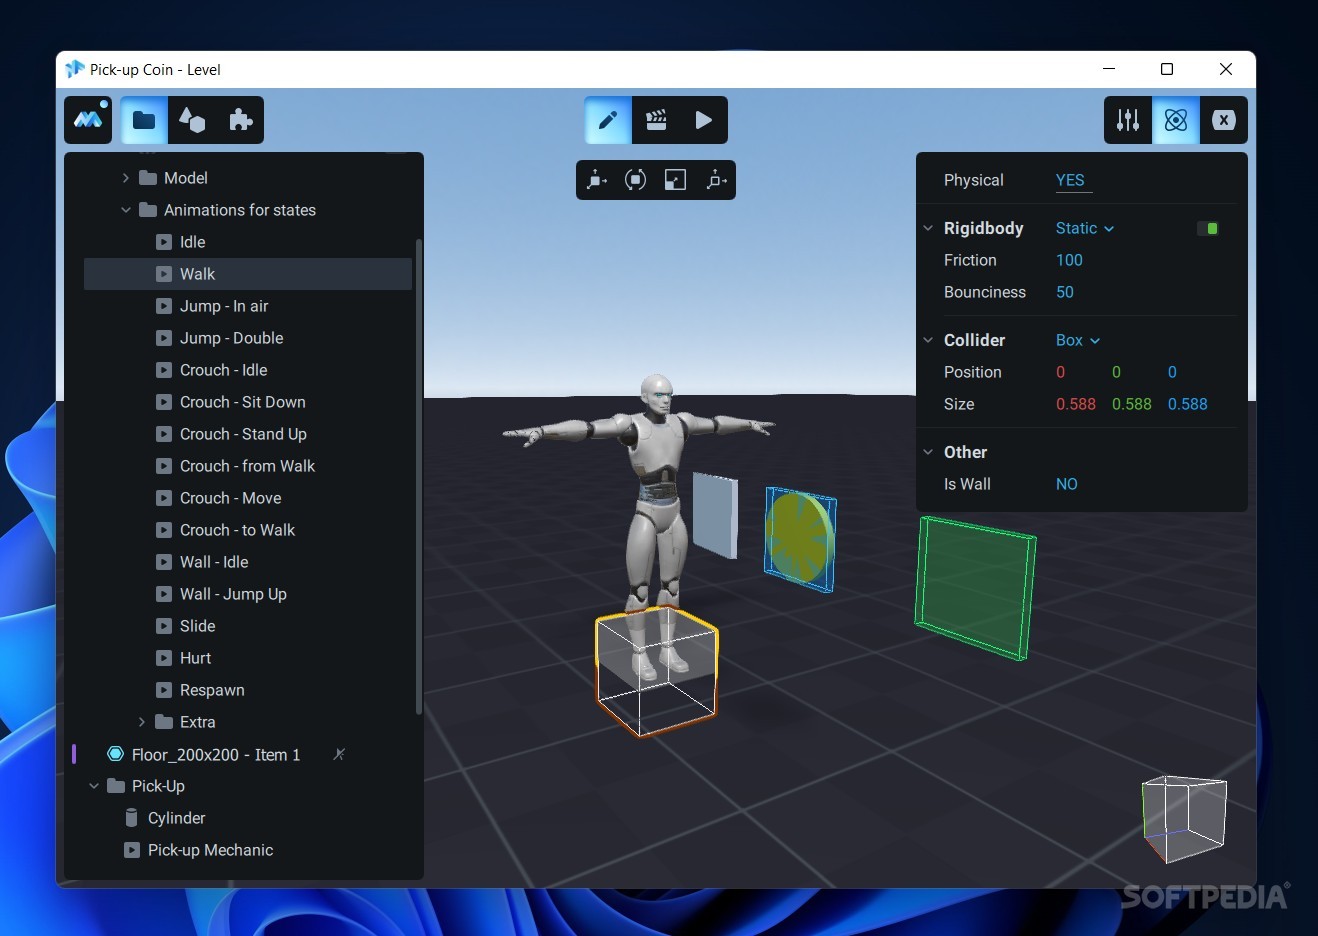Viewport: 1318px width, 936px height.
Task: Collapse the Other section
Action: 928,452
